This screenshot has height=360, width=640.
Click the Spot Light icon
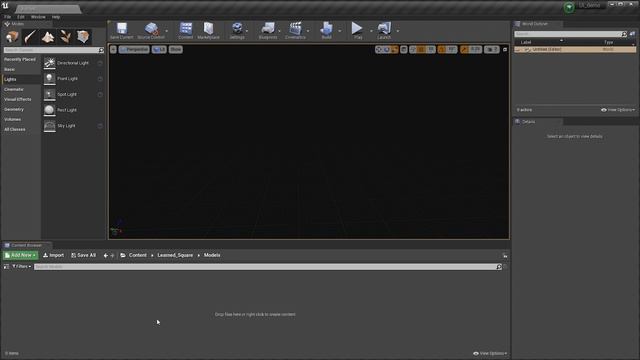(49, 94)
